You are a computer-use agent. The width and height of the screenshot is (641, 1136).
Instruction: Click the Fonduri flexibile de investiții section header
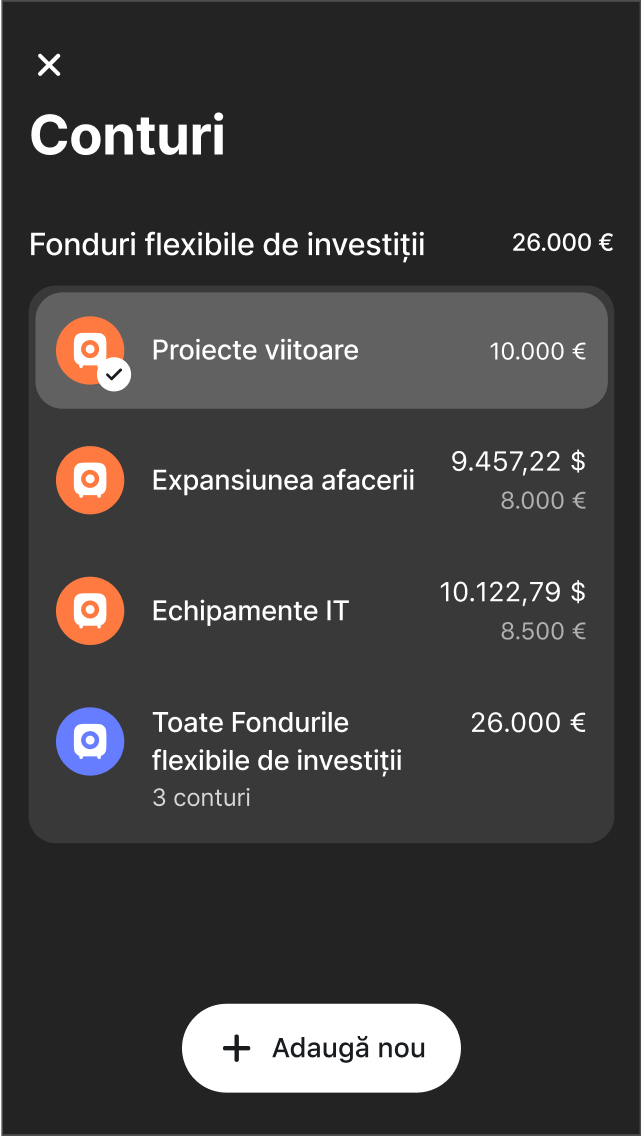[x=227, y=245]
